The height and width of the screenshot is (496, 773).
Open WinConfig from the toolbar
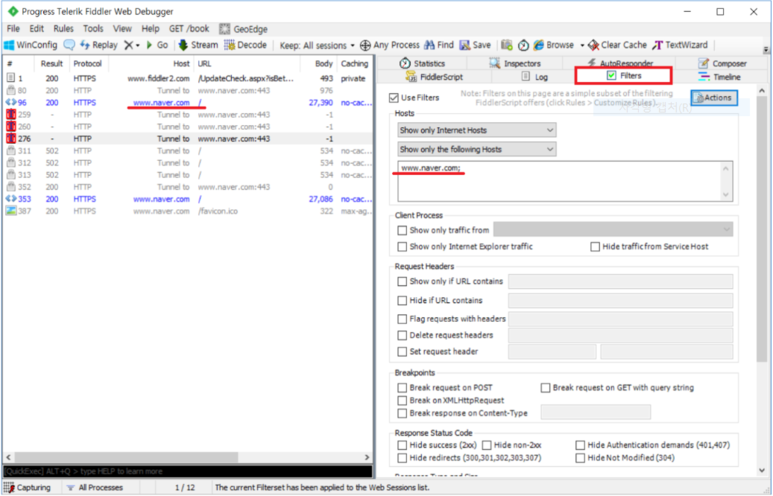(x=31, y=45)
